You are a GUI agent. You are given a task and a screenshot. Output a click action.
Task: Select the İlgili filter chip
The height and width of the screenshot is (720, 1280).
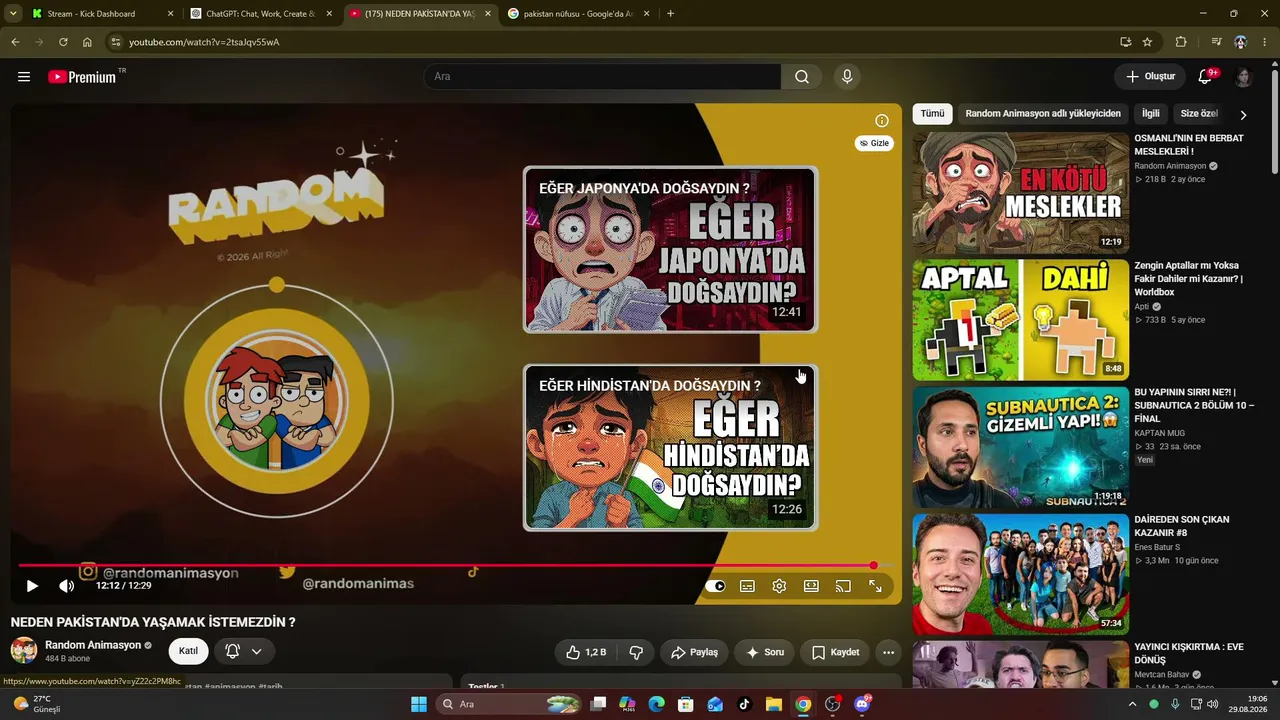1151,114
